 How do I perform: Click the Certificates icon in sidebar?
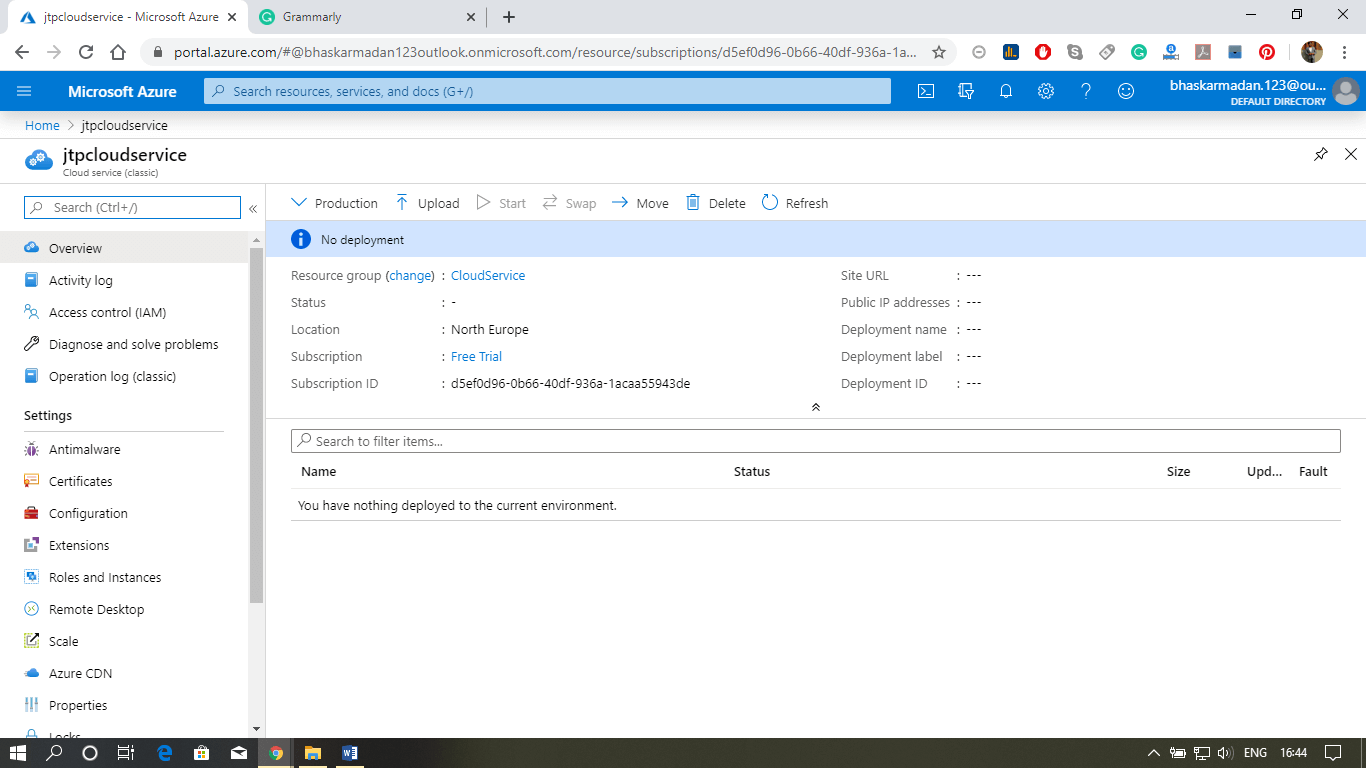click(31, 481)
